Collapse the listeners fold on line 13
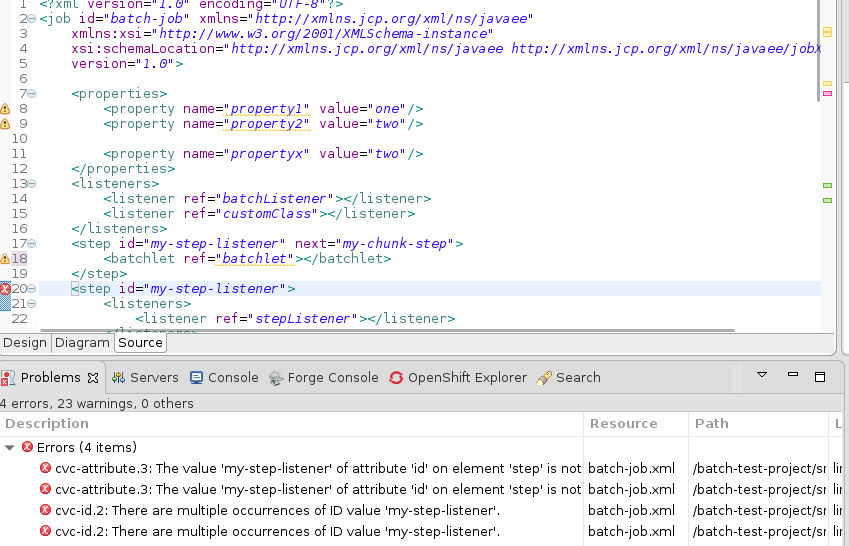This screenshot has width=849, height=546. (32, 184)
